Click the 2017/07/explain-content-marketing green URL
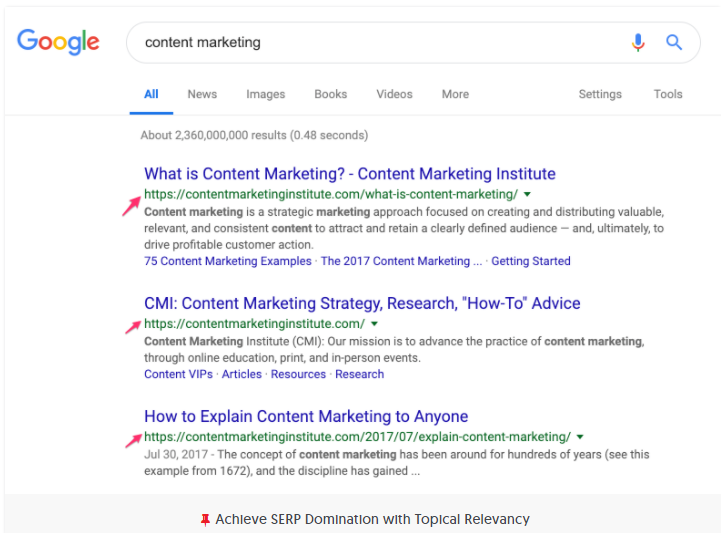This screenshot has width=721, height=533. tap(357, 437)
